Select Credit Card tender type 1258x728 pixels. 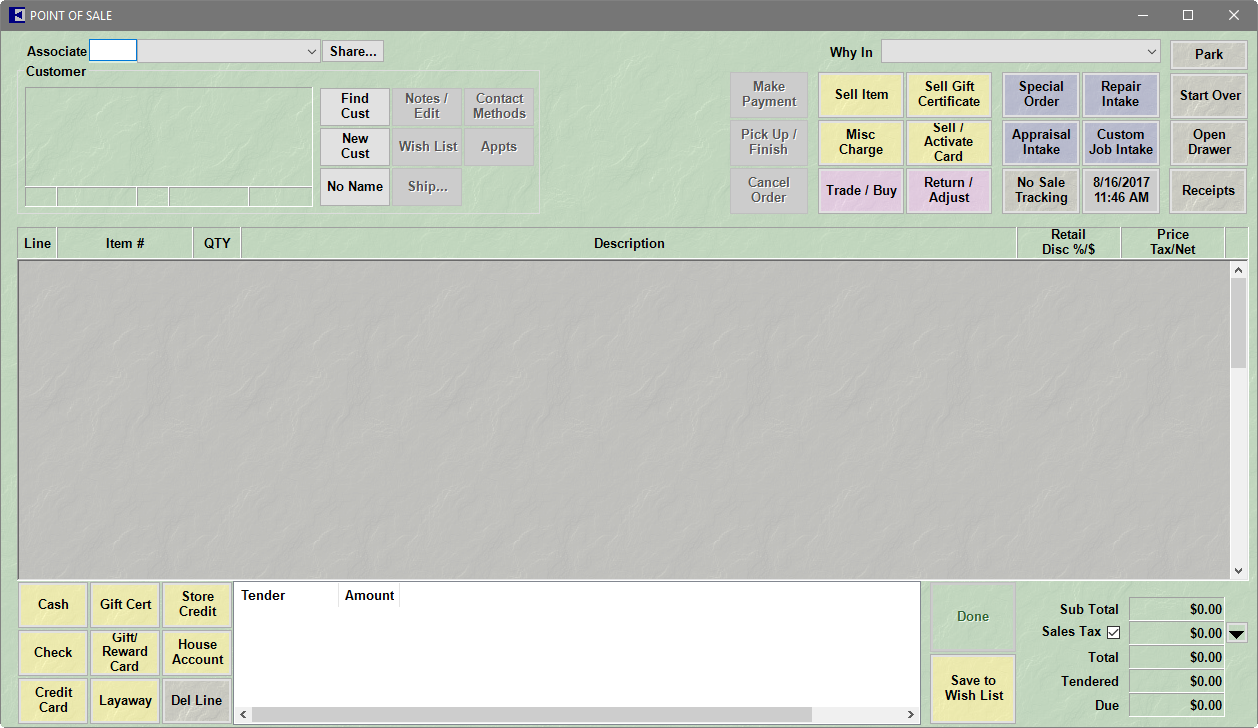point(53,700)
